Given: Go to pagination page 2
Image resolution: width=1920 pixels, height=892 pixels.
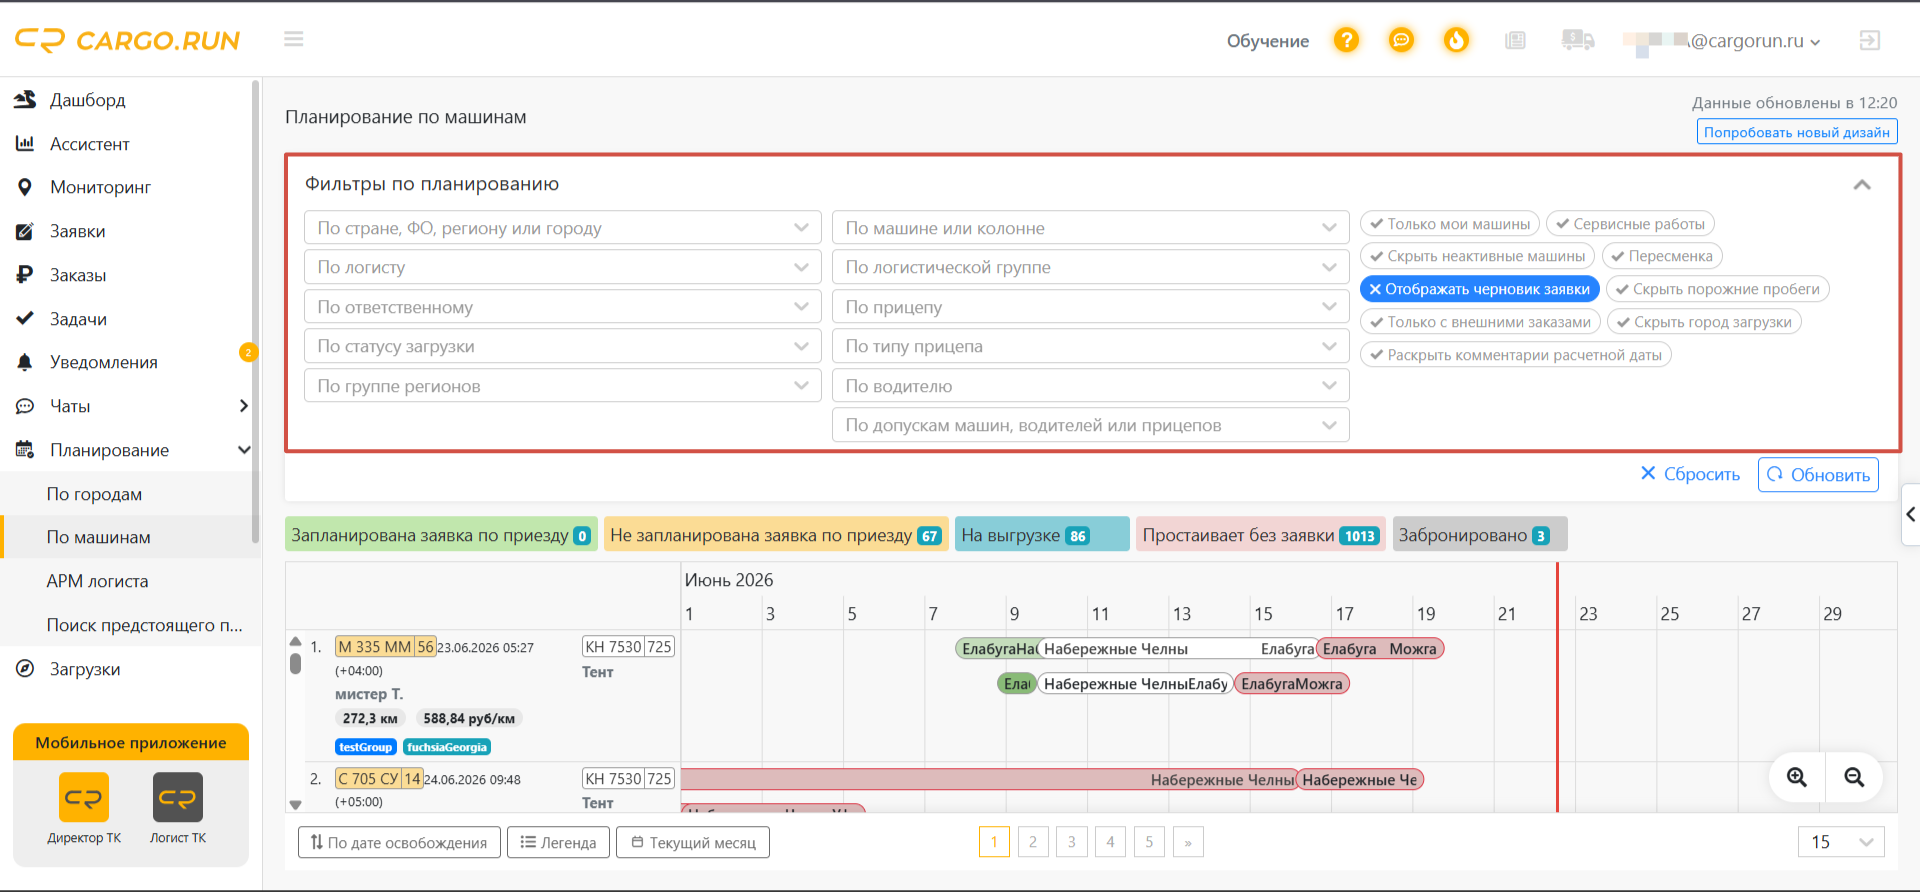Looking at the screenshot, I should (x=1033, y=842).
